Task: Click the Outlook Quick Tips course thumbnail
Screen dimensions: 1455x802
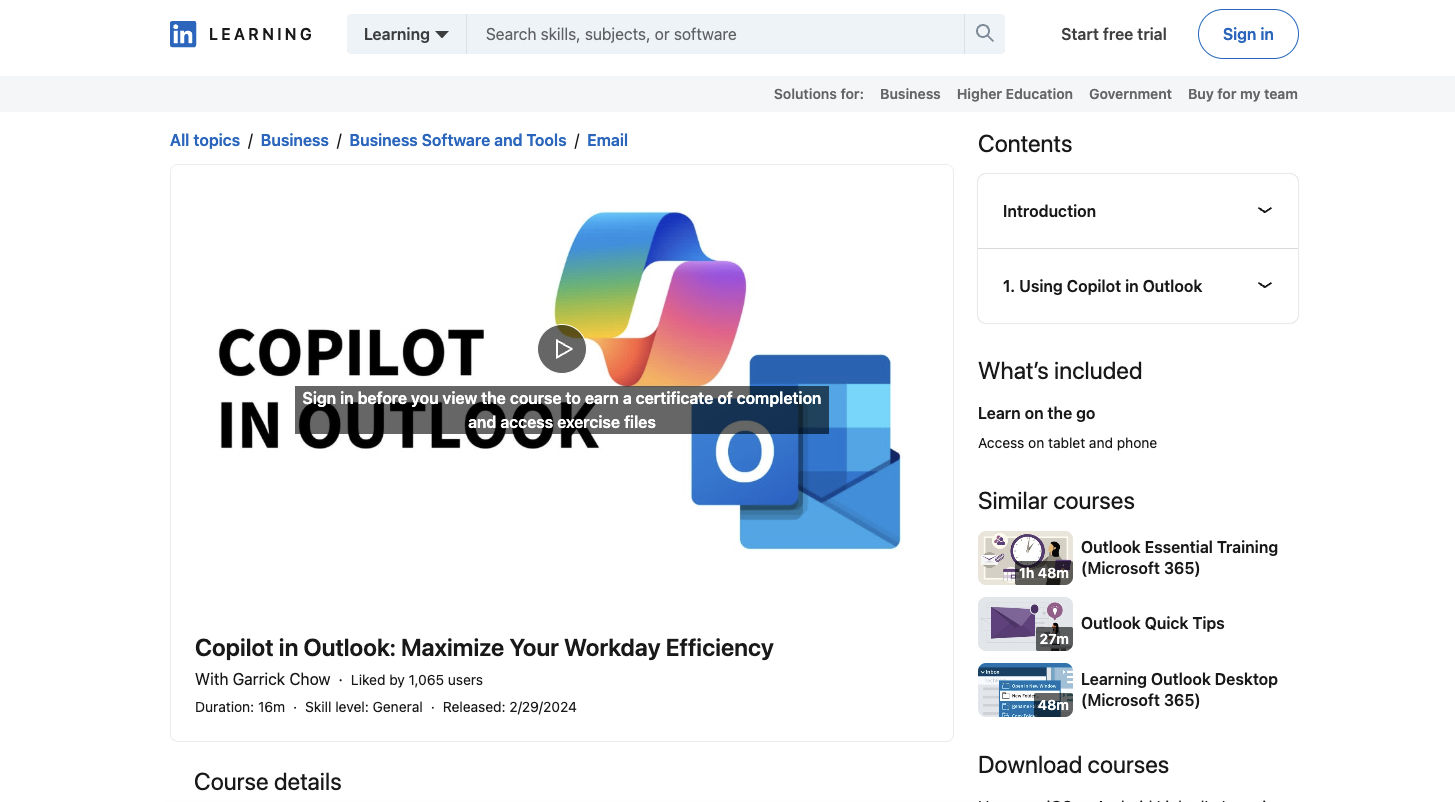Action: (x=1025, y=622)
